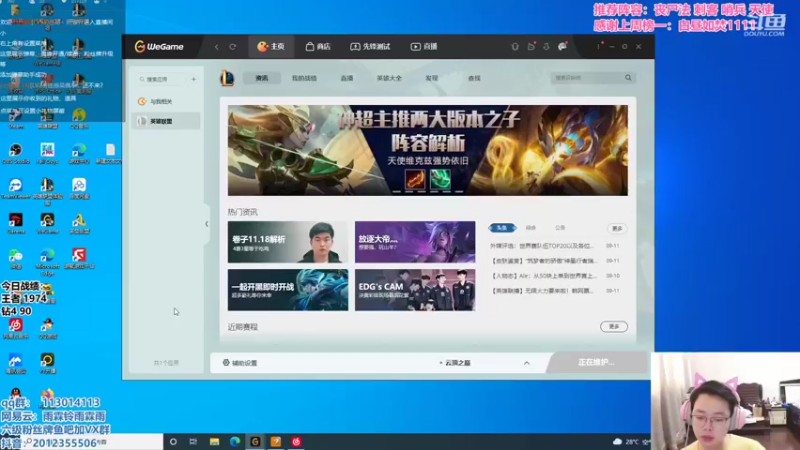
Task: Open the 卷子11.18解析 news card
Action: 288,242
